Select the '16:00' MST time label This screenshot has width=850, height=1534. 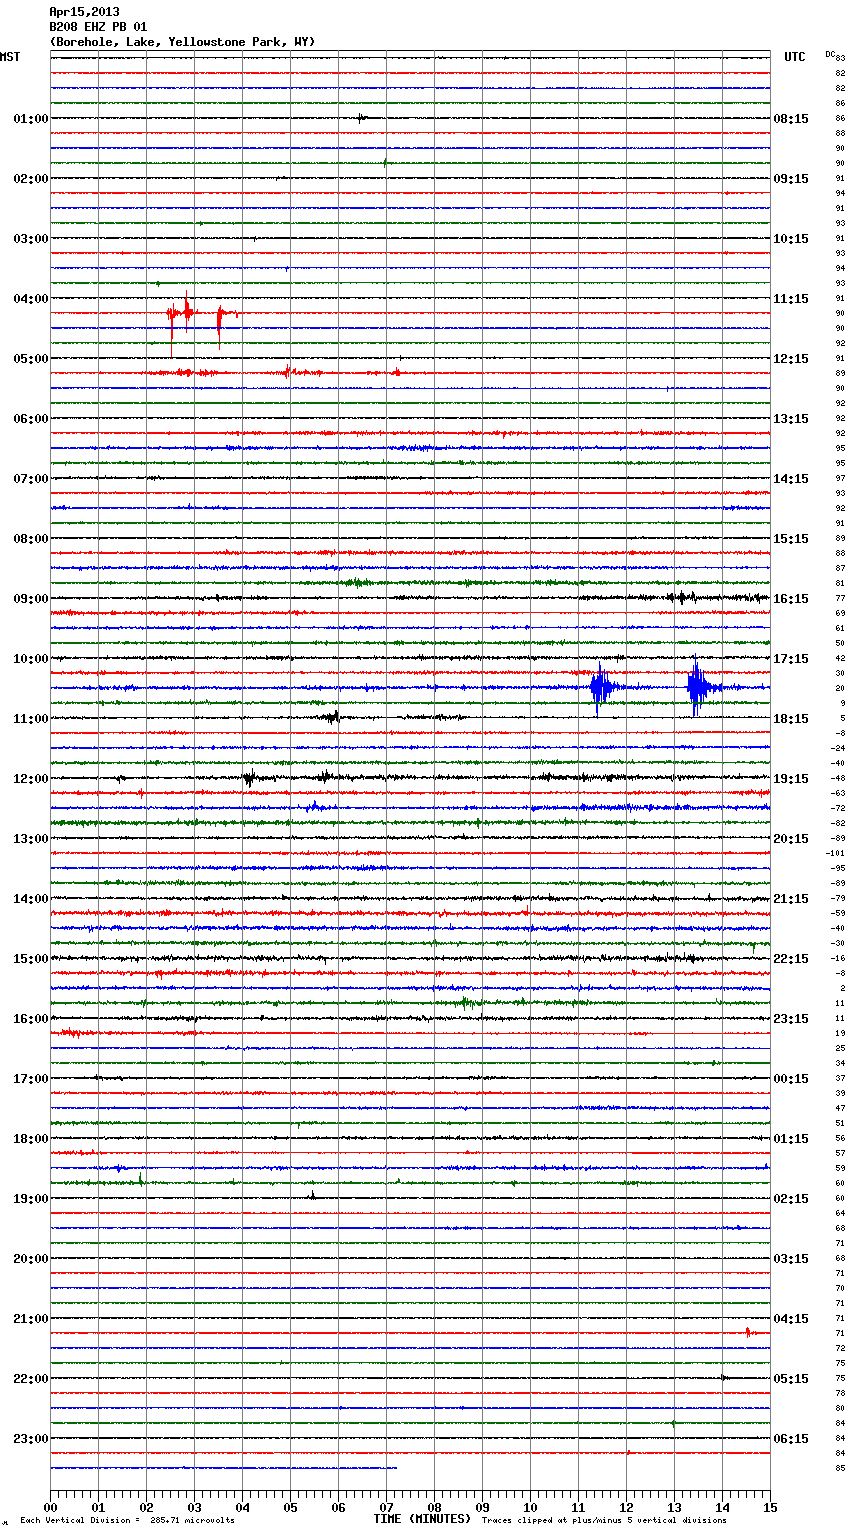point(31,1019)
